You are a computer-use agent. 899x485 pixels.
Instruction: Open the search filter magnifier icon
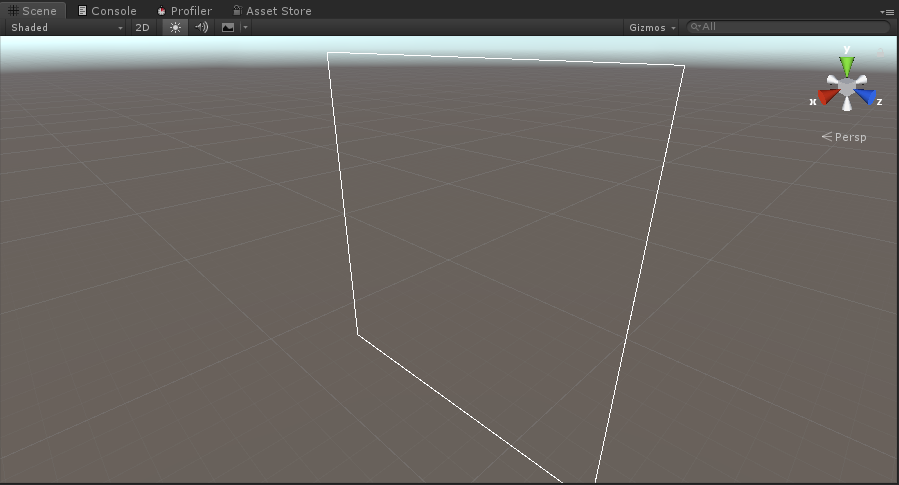click(x=695, y=27)
